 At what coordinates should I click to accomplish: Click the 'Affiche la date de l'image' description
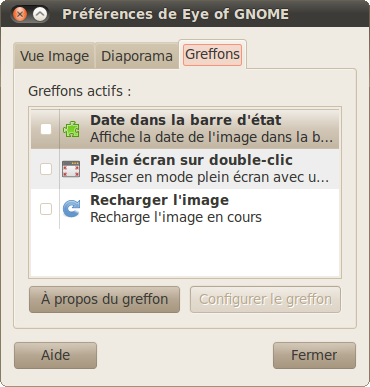(211, 137)
